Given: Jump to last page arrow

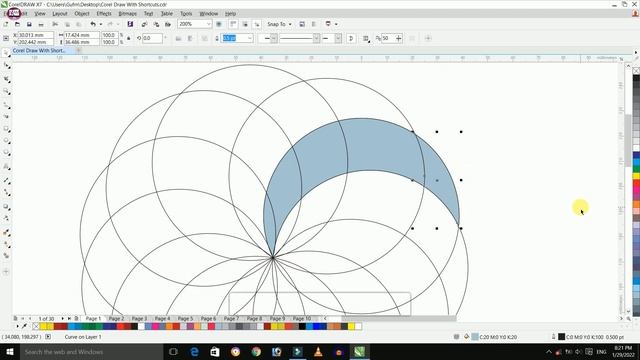Looking at the screenshot, I should (69, 318).
